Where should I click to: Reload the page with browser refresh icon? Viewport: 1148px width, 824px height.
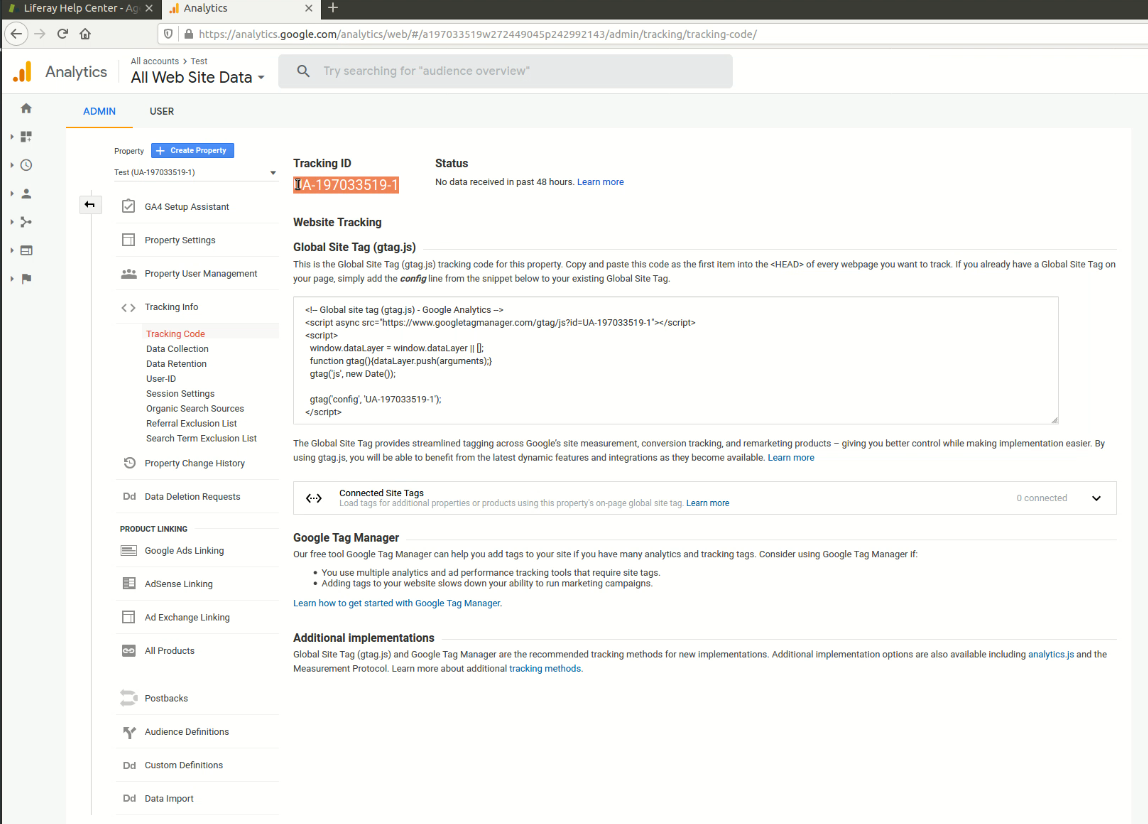(63, 34)
